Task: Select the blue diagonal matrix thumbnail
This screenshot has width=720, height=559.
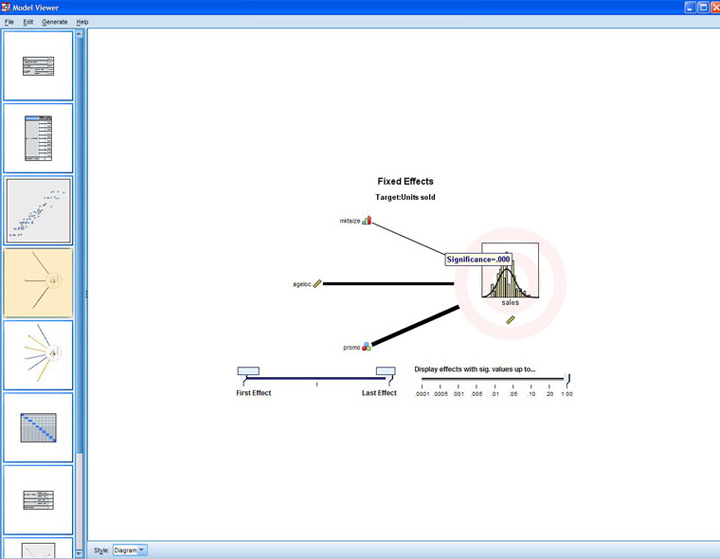Action: click(38, 427)
